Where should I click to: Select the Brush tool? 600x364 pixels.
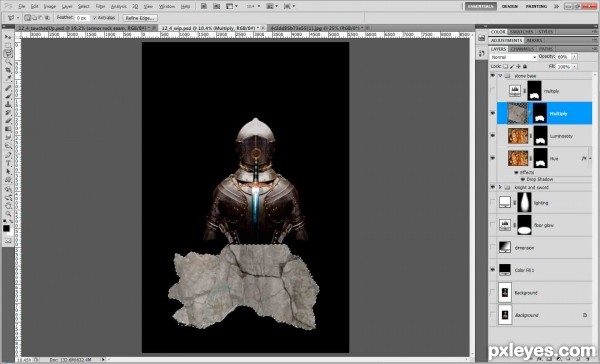point(8,96)
